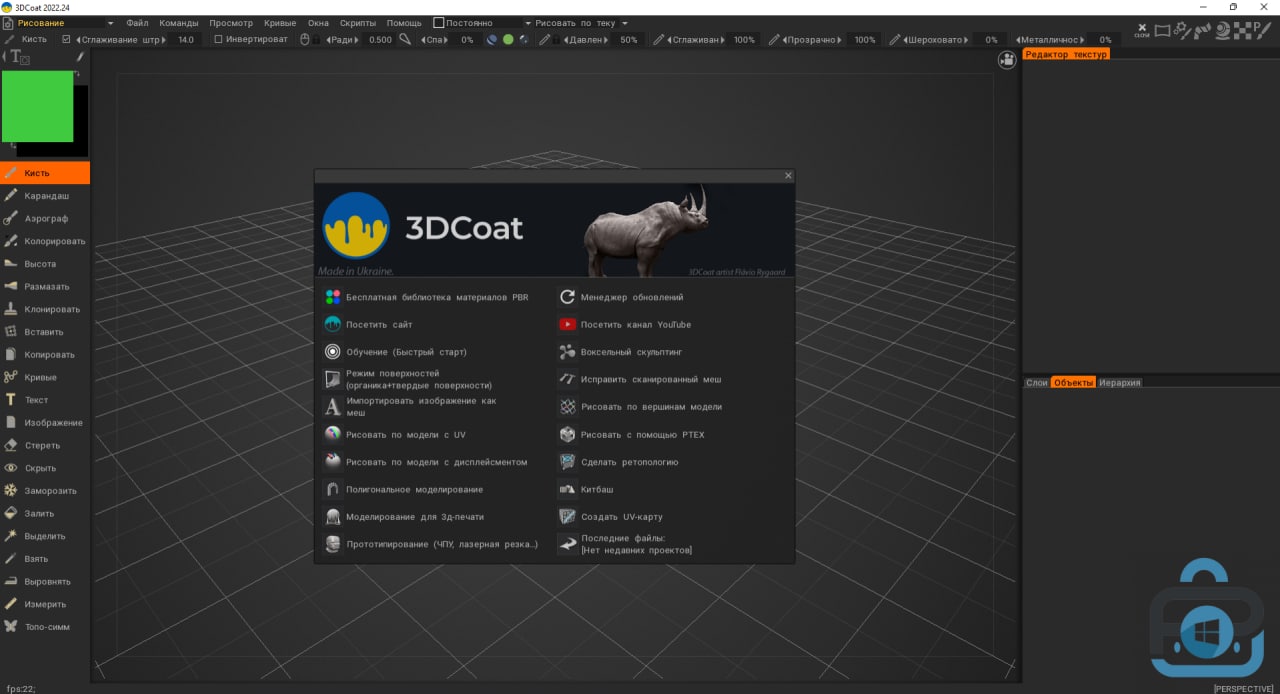Viewport: 1280px width, 694px height.
Task: Select the Выровнять tool
Action: (x=45, y=581)
